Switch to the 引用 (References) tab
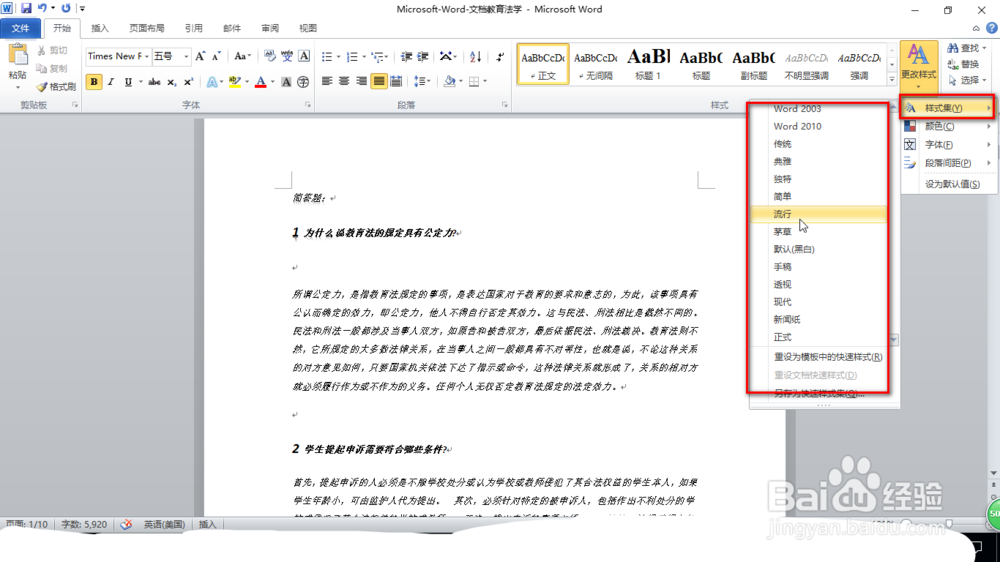 click(x=193, y=28)
